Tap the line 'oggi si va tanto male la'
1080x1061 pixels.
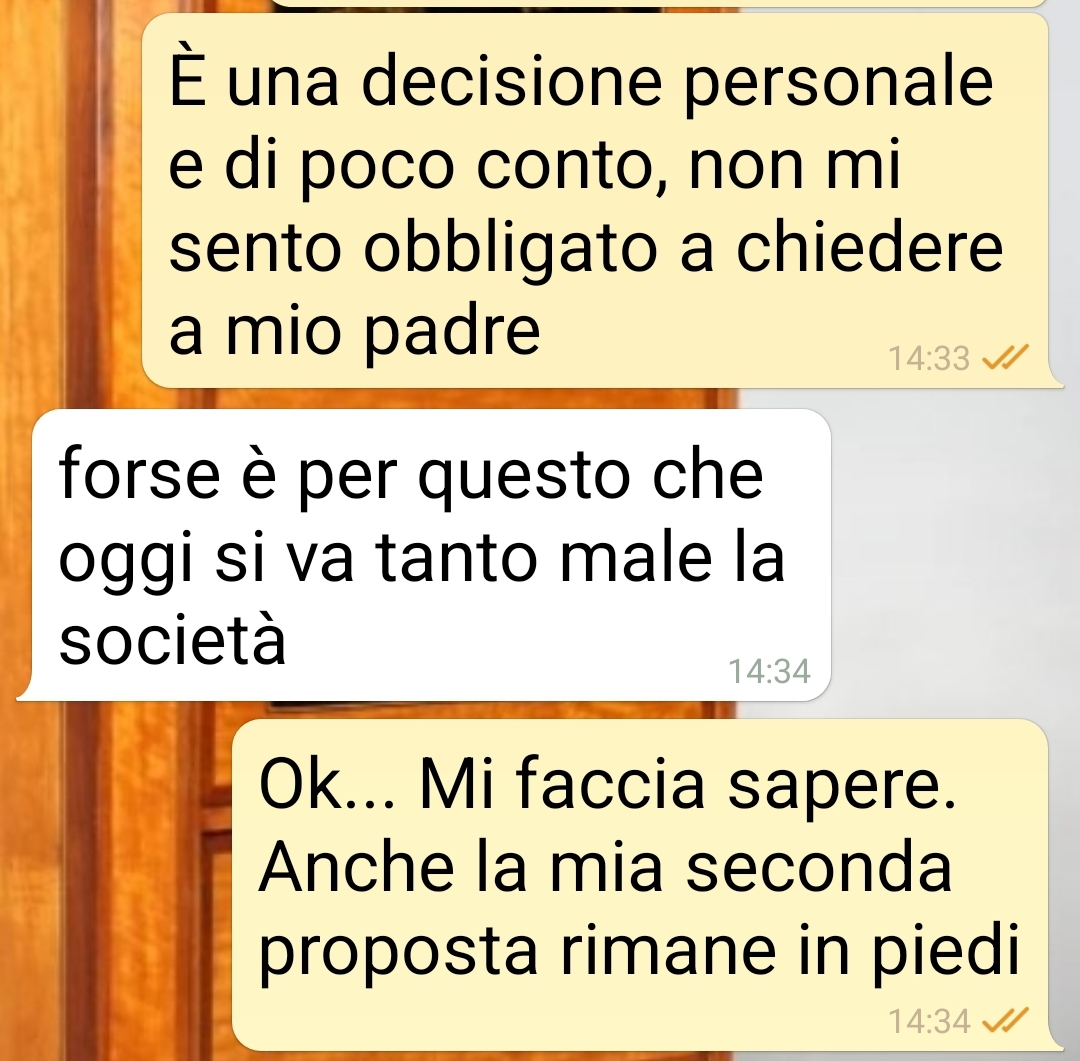tap(422, 559)
